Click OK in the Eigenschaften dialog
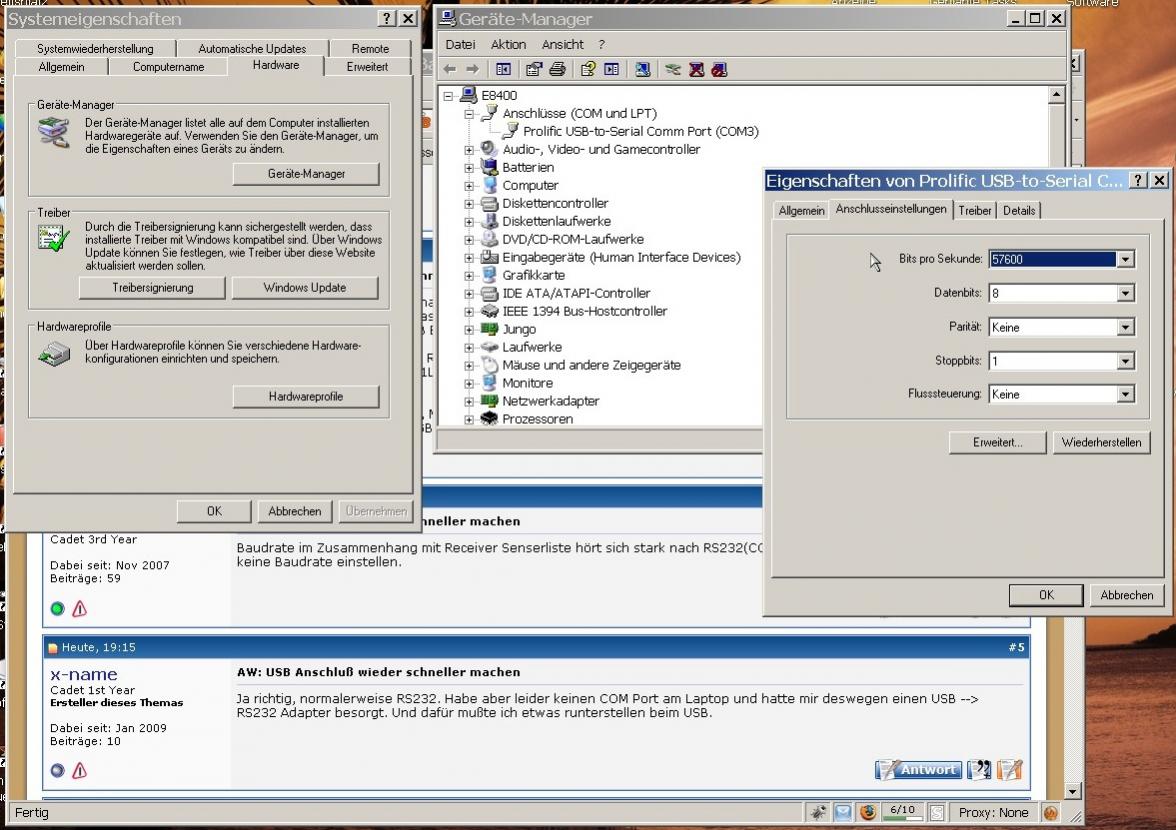Image resolution: width=1176 pixels, height=830 pixels. point(1046,595)
